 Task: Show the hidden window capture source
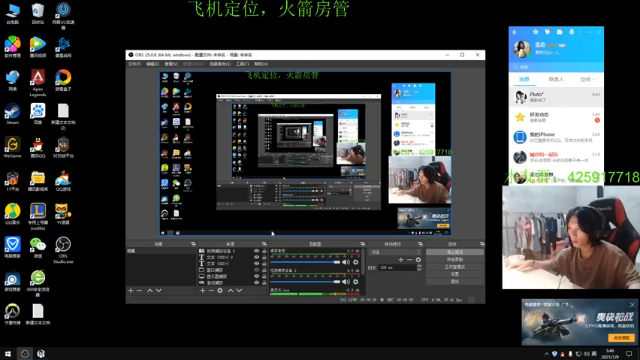(x=256, y=270)
